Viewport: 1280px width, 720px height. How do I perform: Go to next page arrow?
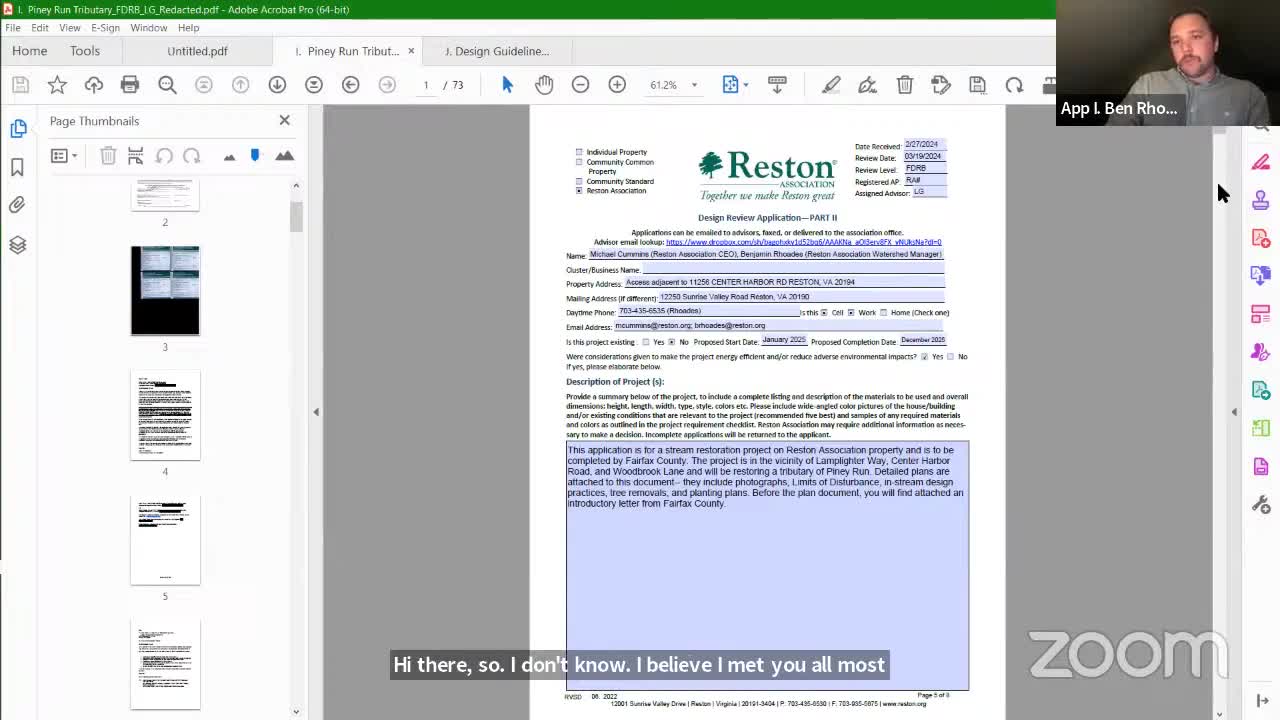pyautogui.click(x=277, y=85)
